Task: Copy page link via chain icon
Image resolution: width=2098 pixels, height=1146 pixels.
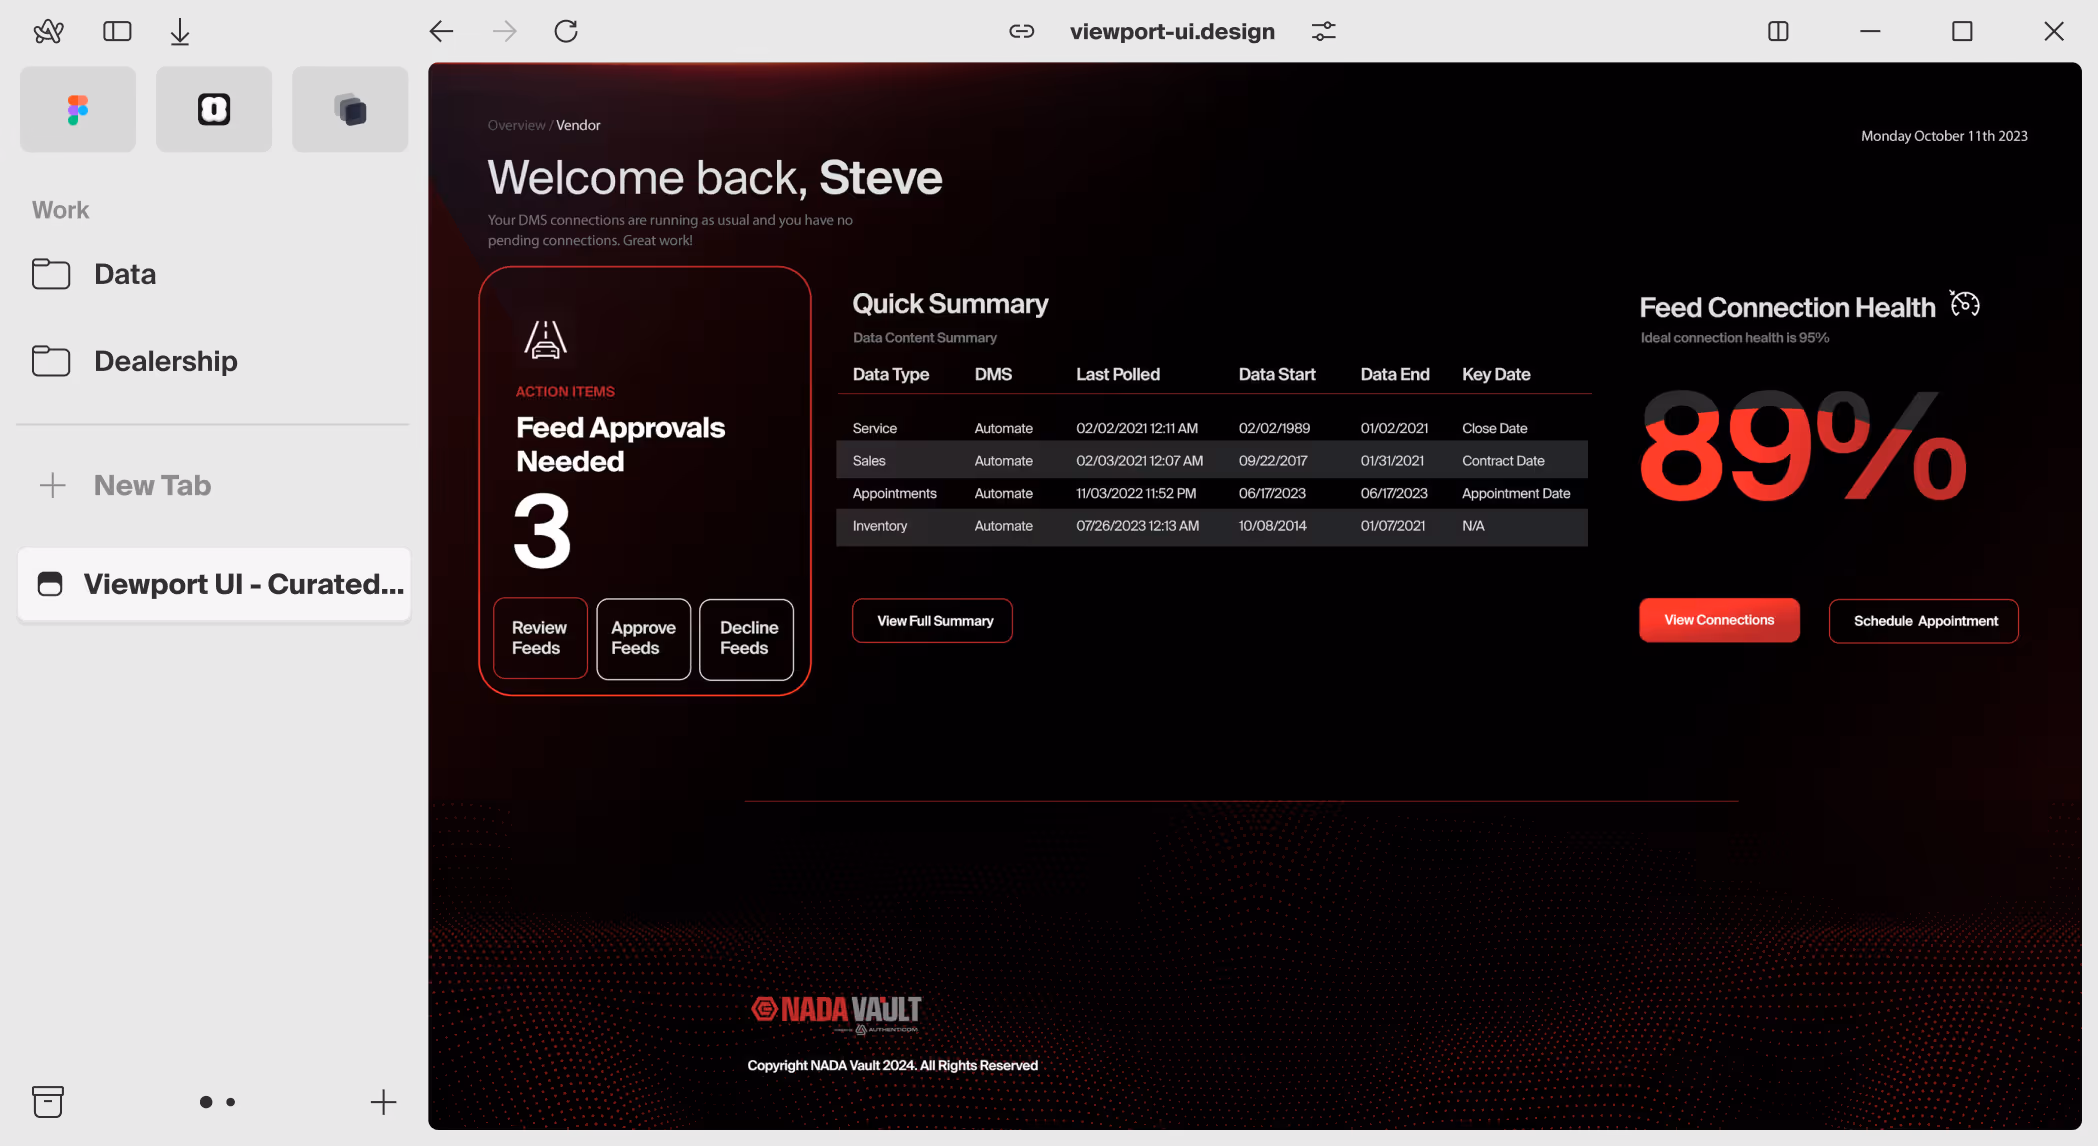Action: point(1021,32)
